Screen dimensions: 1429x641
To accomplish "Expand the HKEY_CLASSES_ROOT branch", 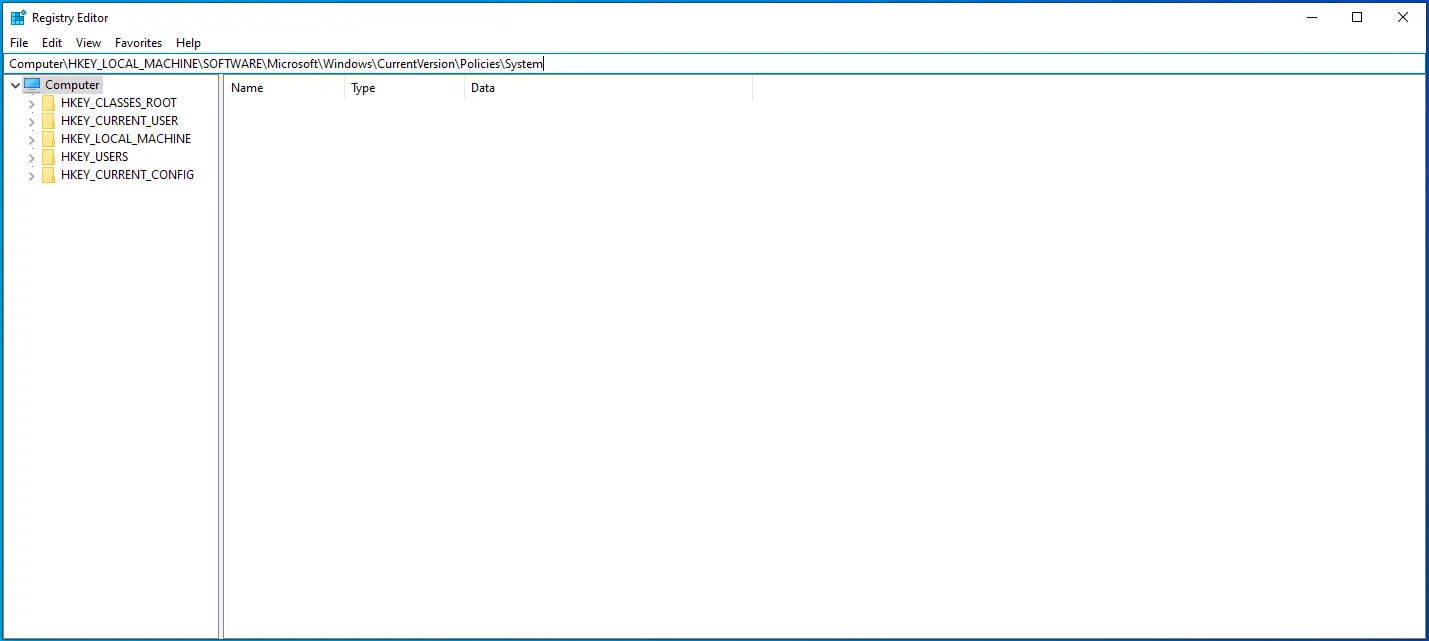I will [32, 103].
